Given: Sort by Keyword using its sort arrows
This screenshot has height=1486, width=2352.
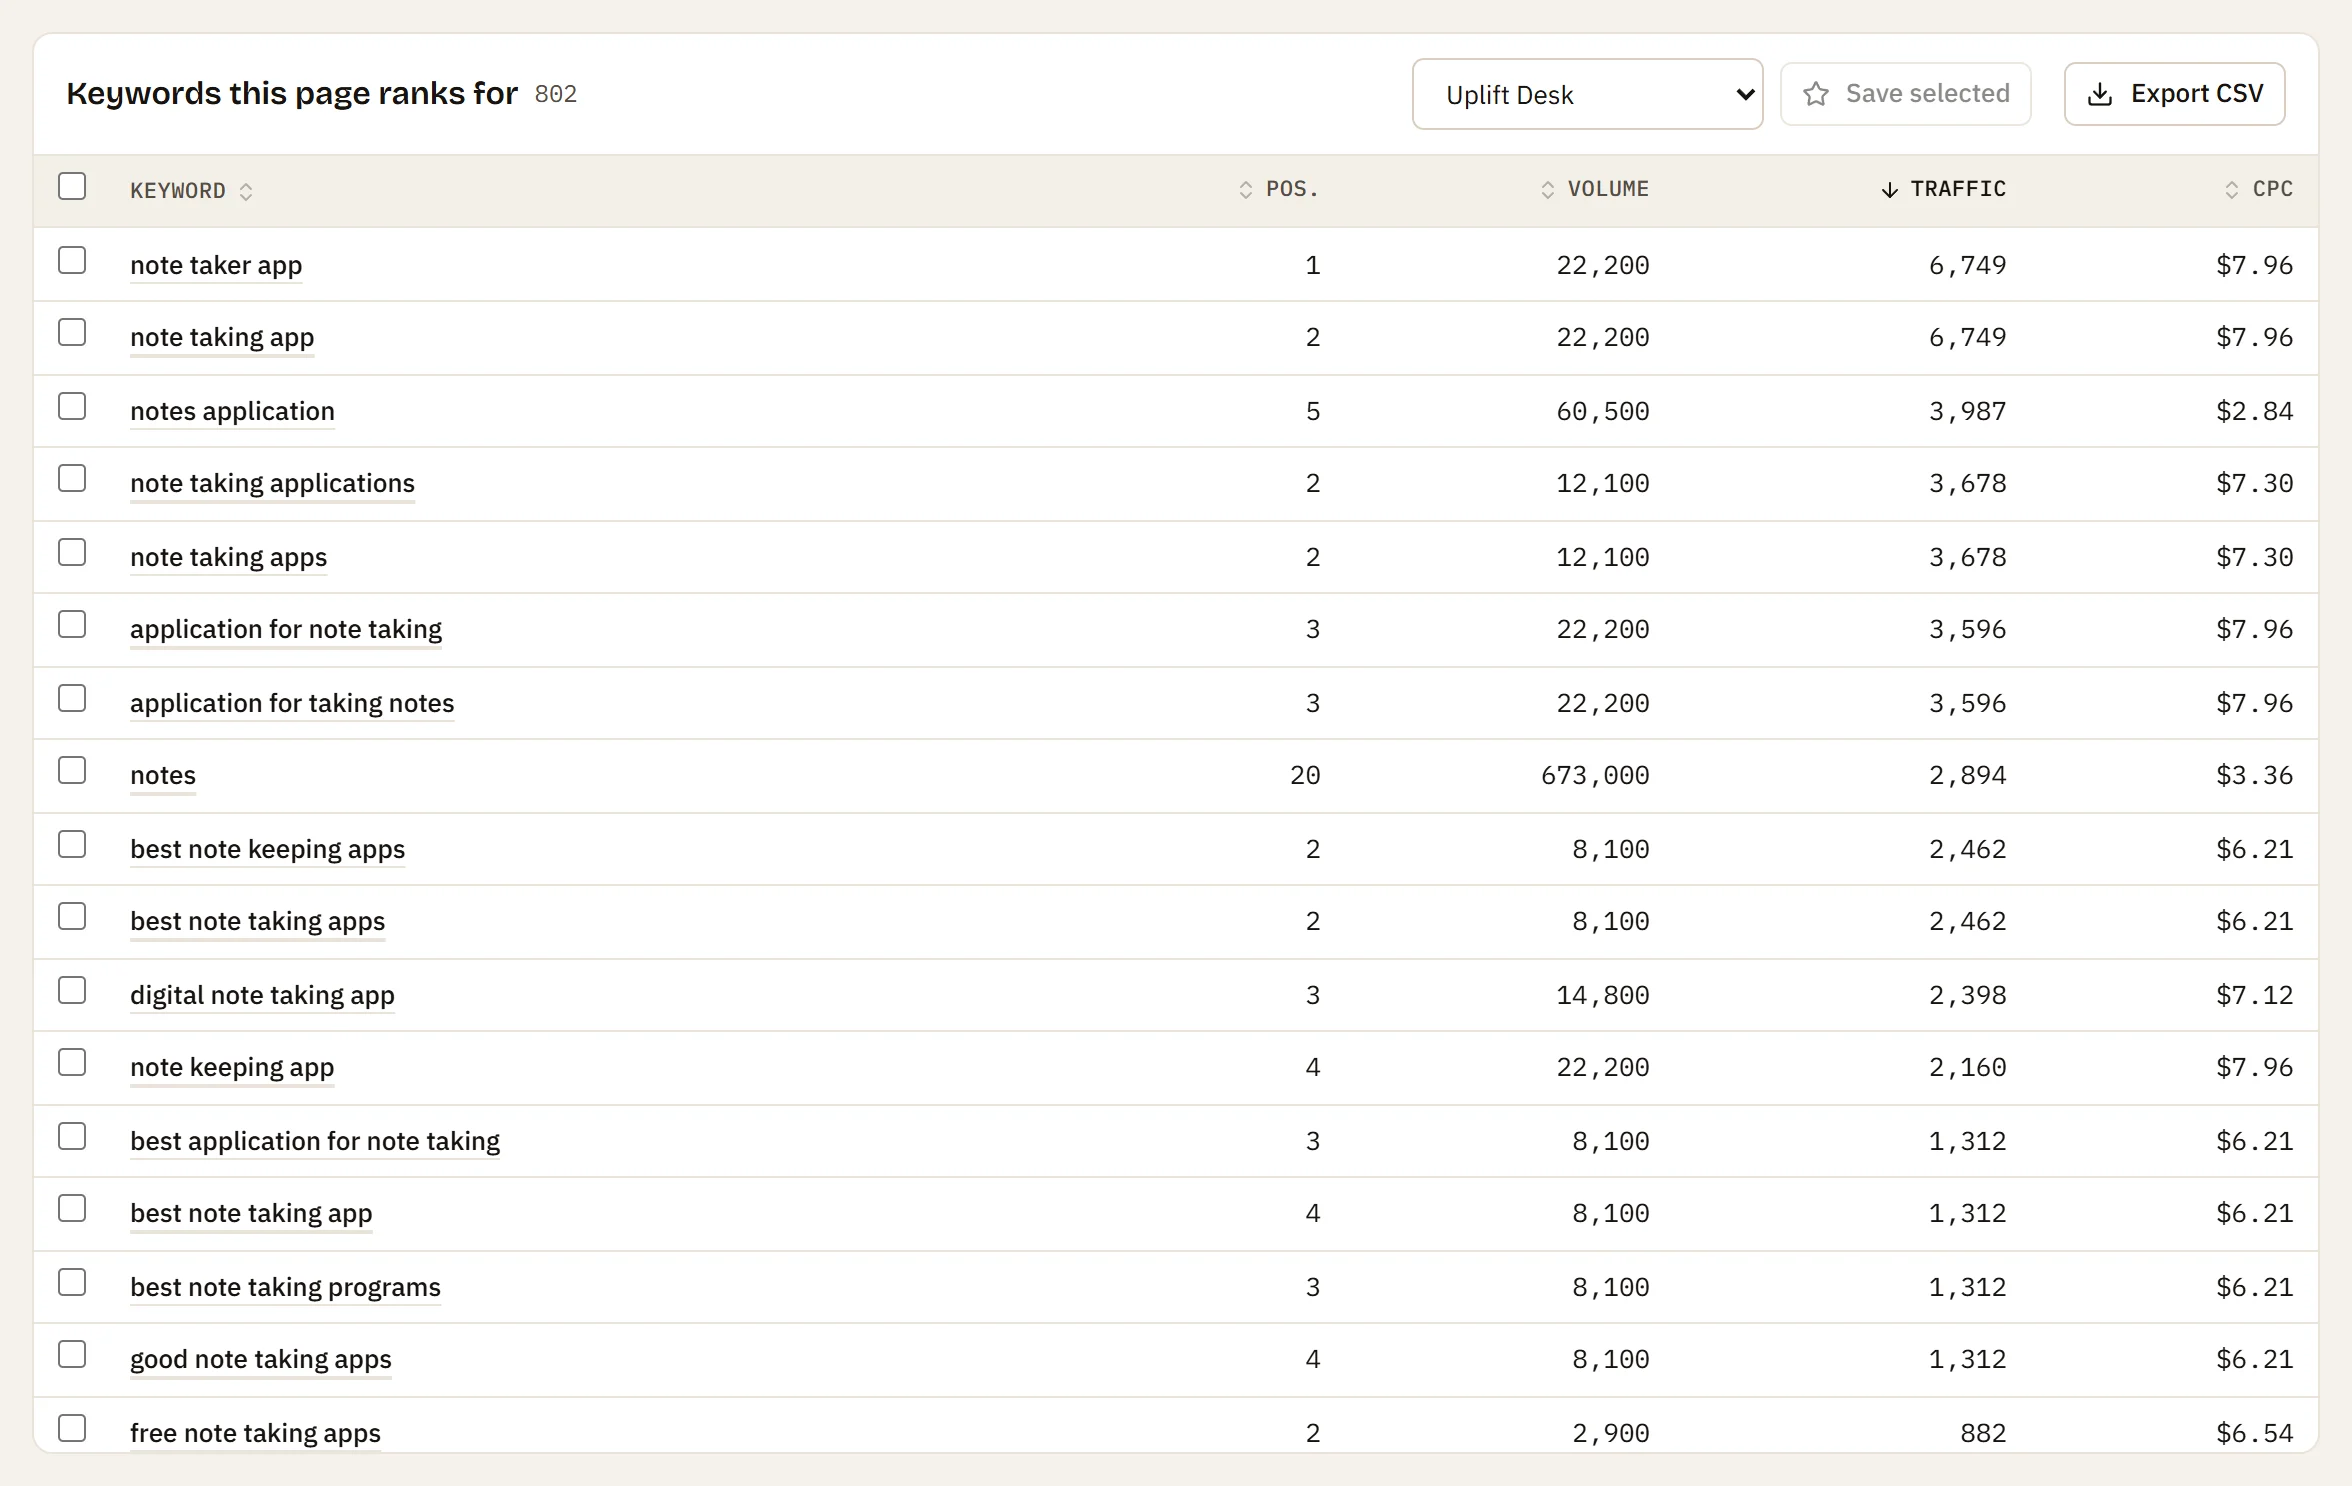Looking at the screenshot, I should tap(246, 191).
